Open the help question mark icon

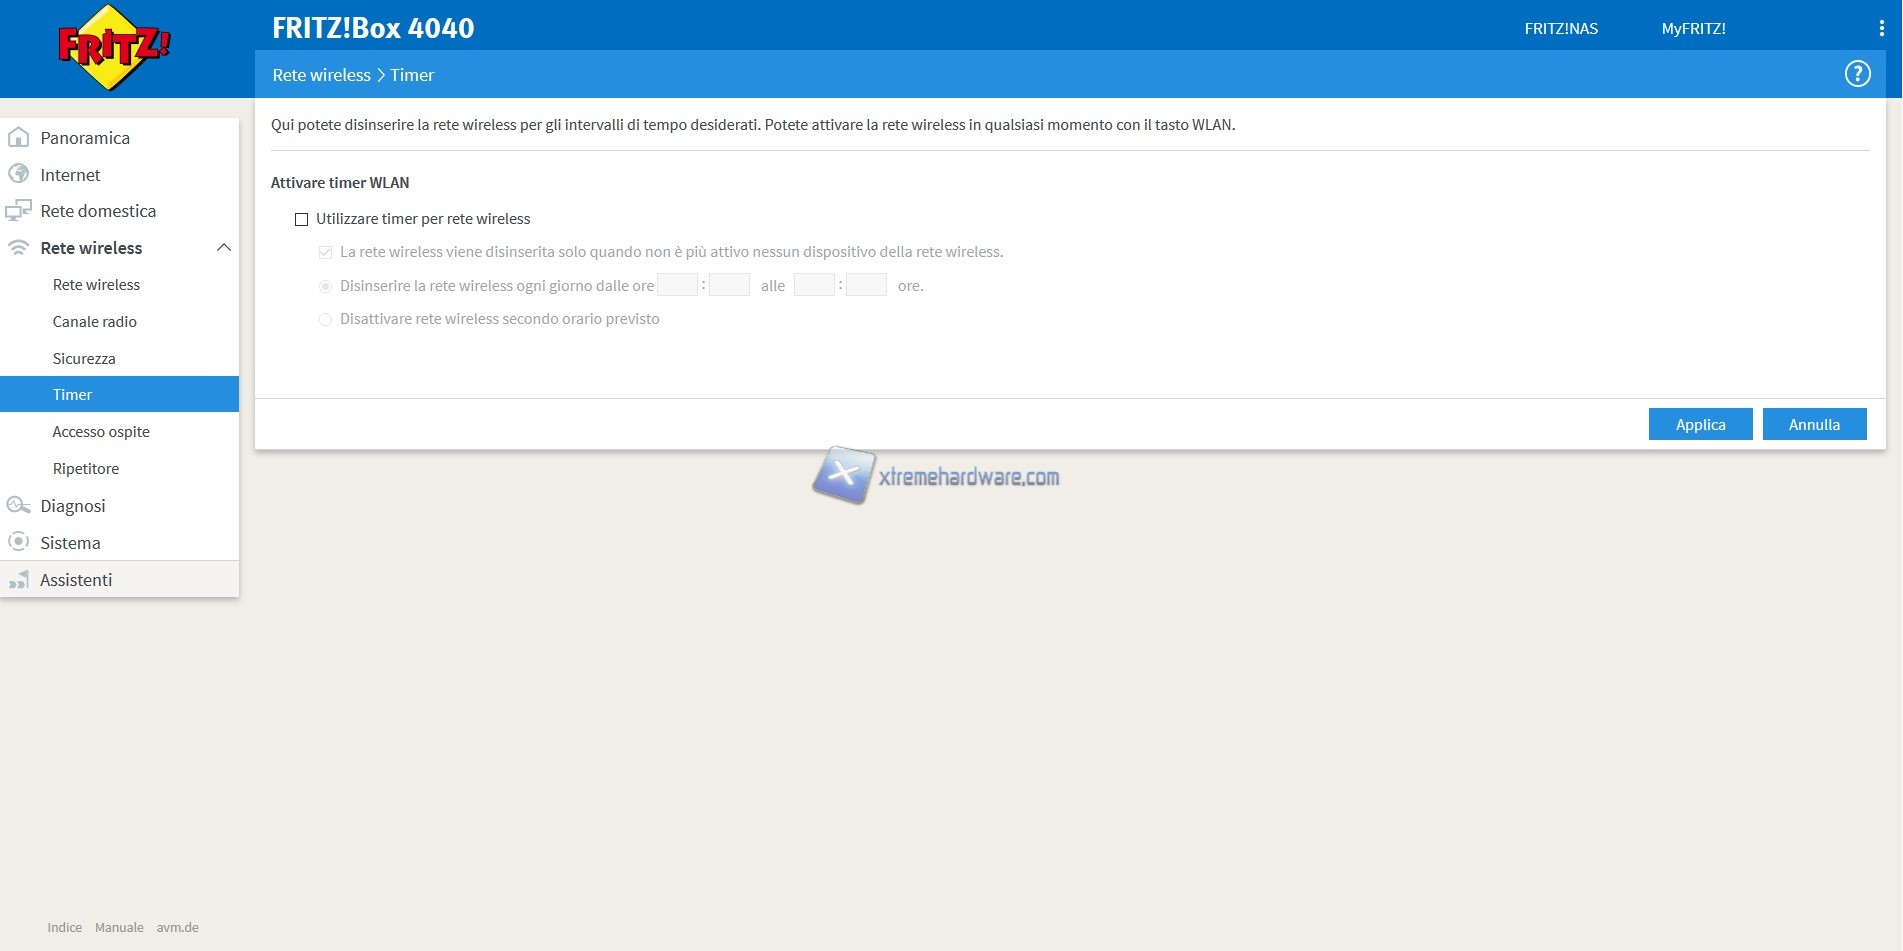(1857, 74)
